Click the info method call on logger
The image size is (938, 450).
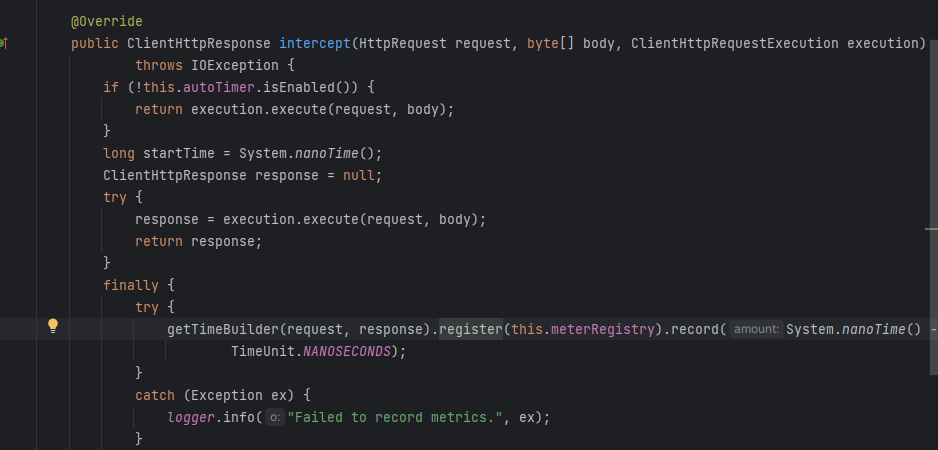239,417
